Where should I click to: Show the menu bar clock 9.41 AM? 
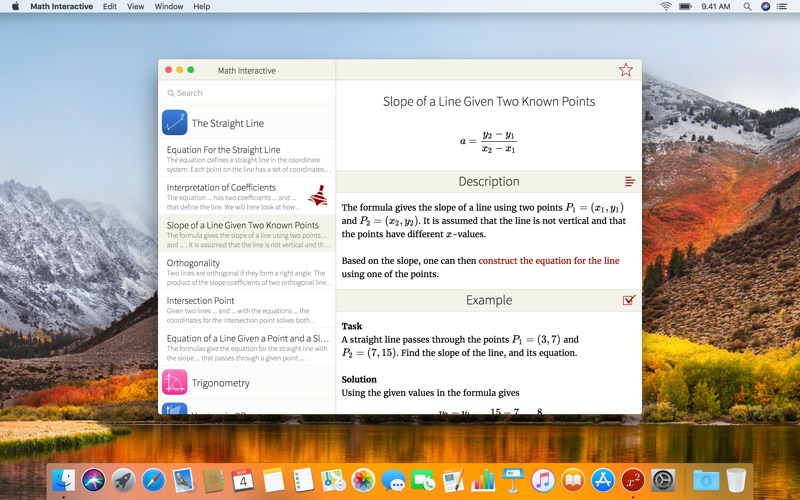point(715,6)
